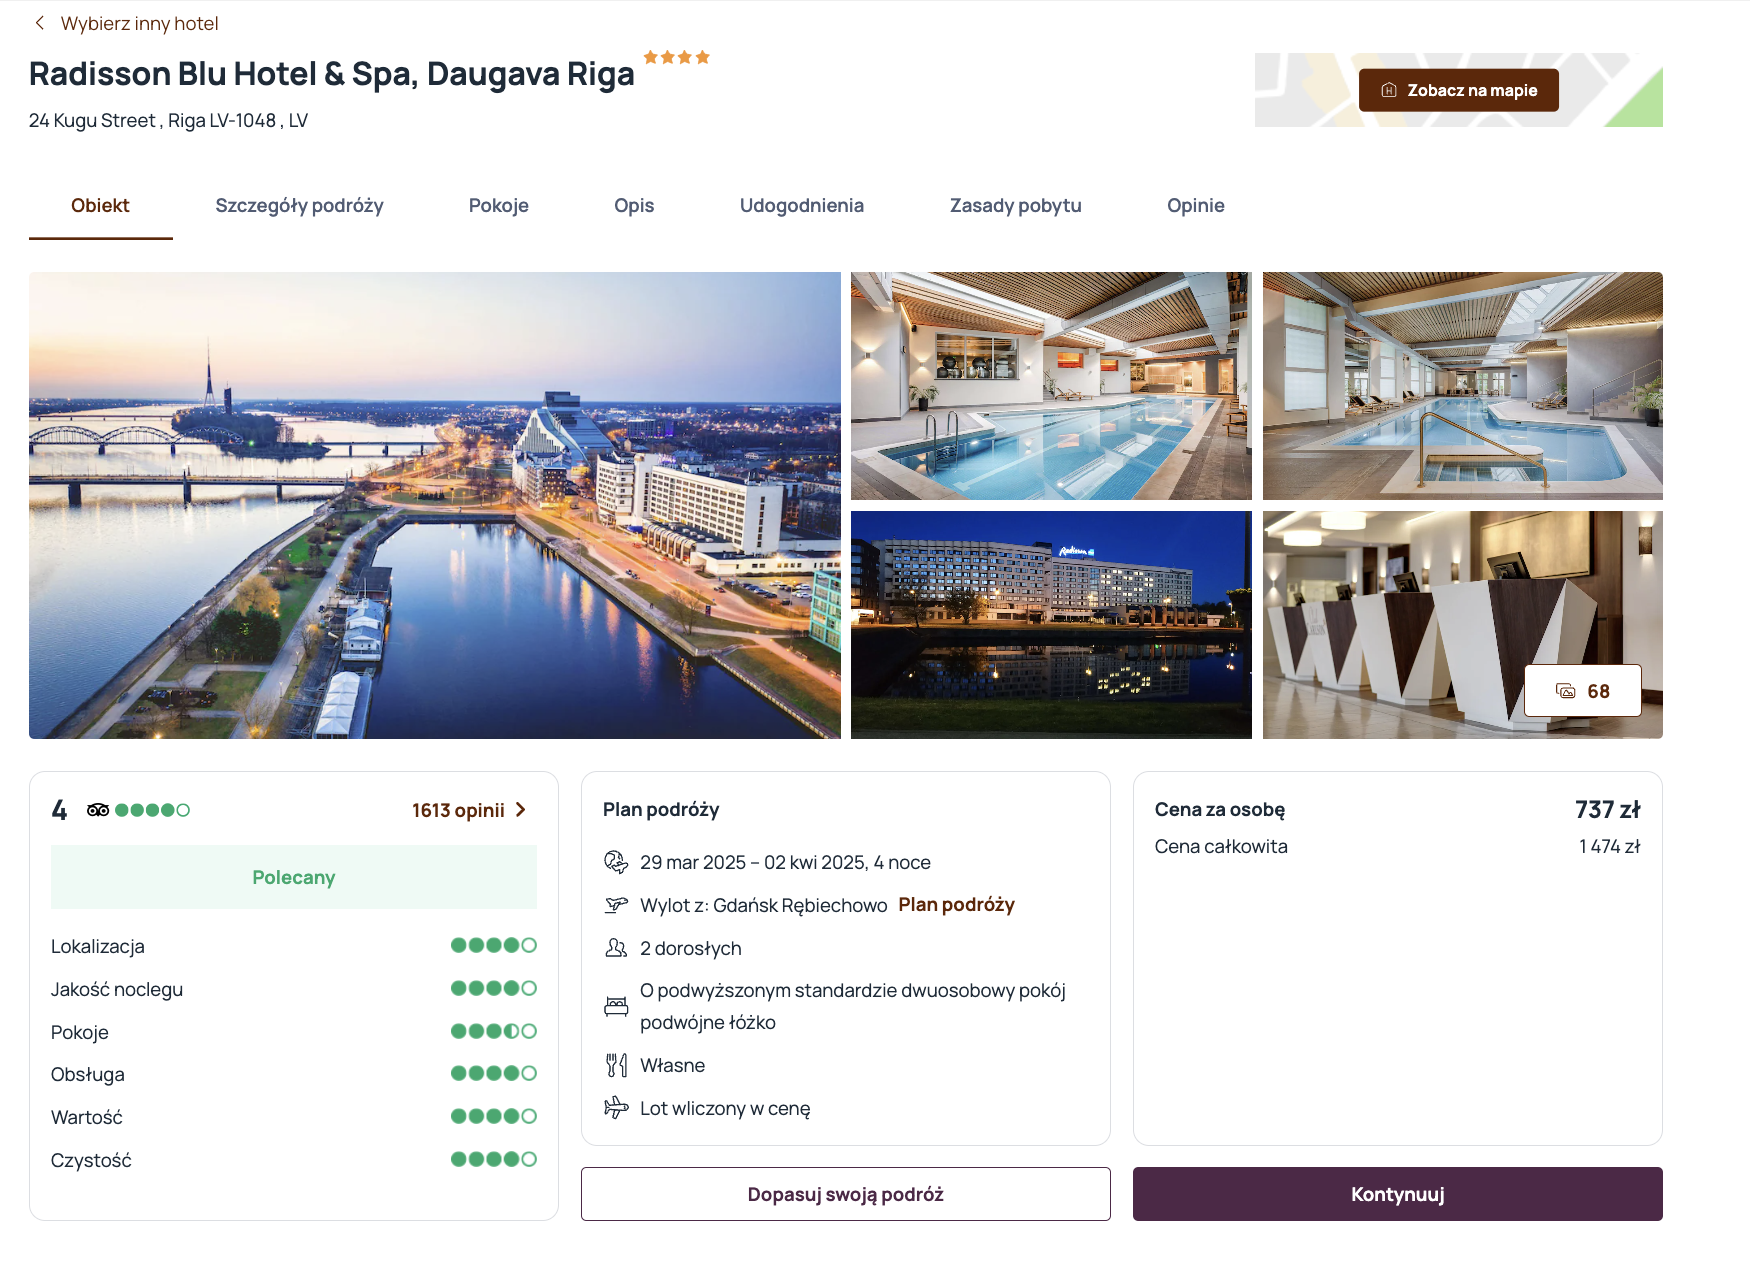Click the Czystość rating bubbles
1750x1266 pixels.
pyautogui.click(x=494, y=1159)
